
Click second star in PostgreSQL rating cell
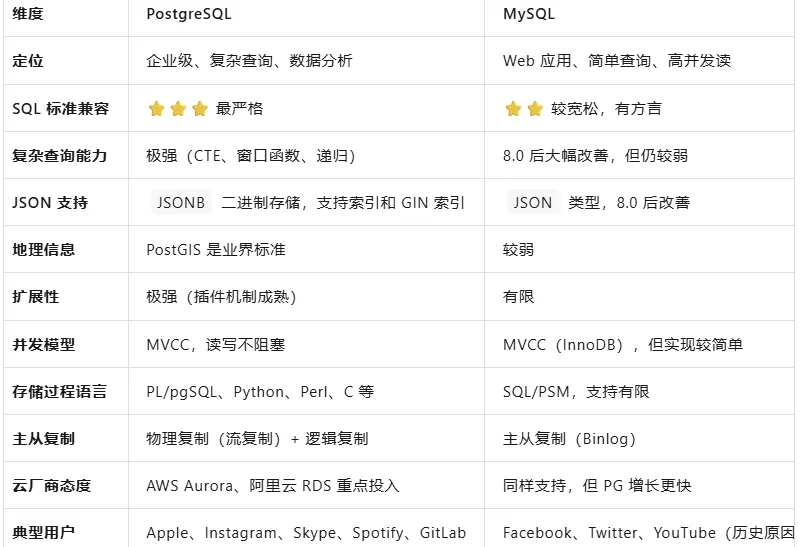[x=178, y=109]
